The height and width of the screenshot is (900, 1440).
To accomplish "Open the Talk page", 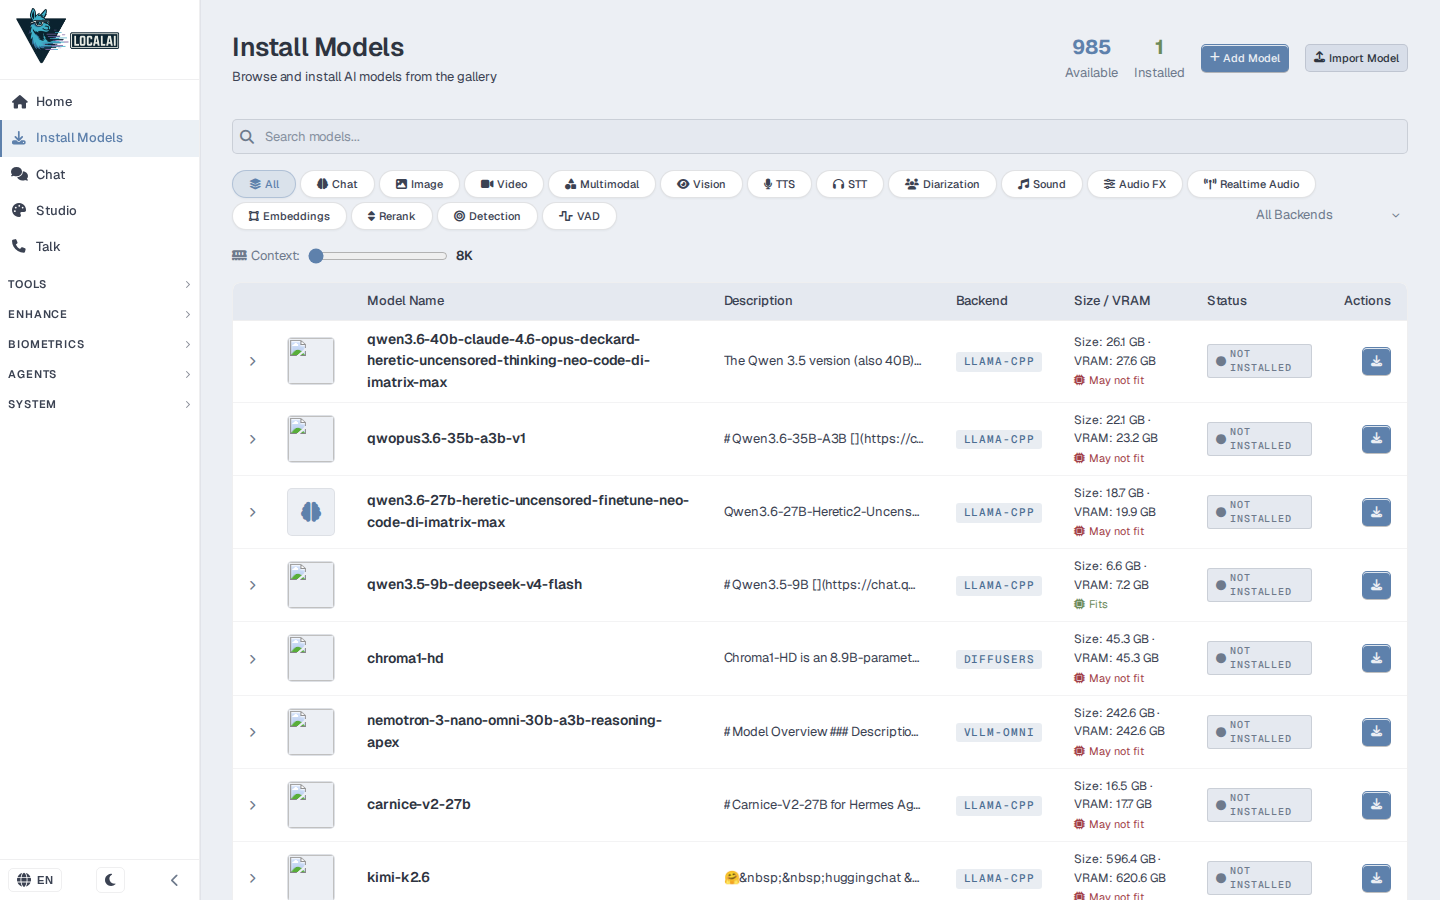I will [100, 246].
